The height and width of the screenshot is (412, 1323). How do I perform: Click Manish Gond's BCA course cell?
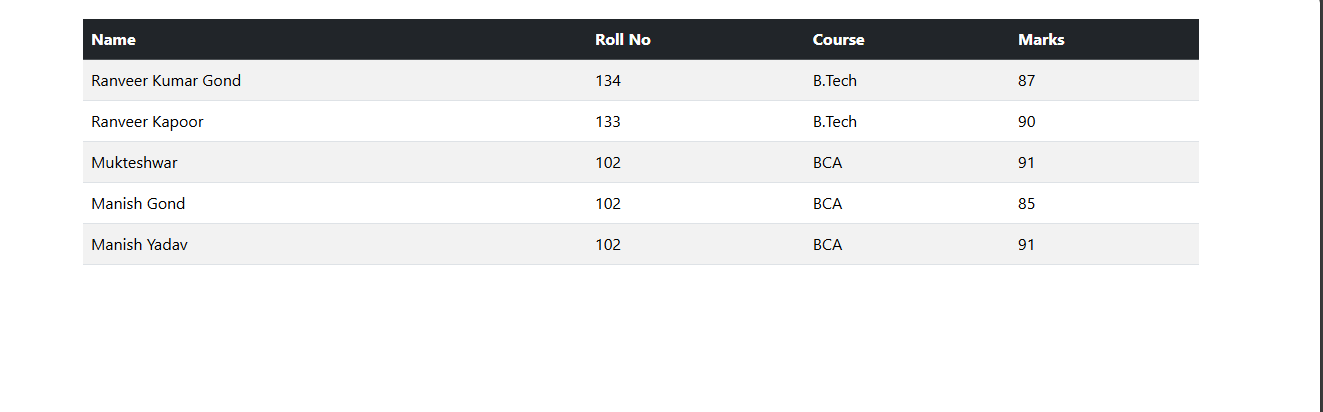pos(827,204)
